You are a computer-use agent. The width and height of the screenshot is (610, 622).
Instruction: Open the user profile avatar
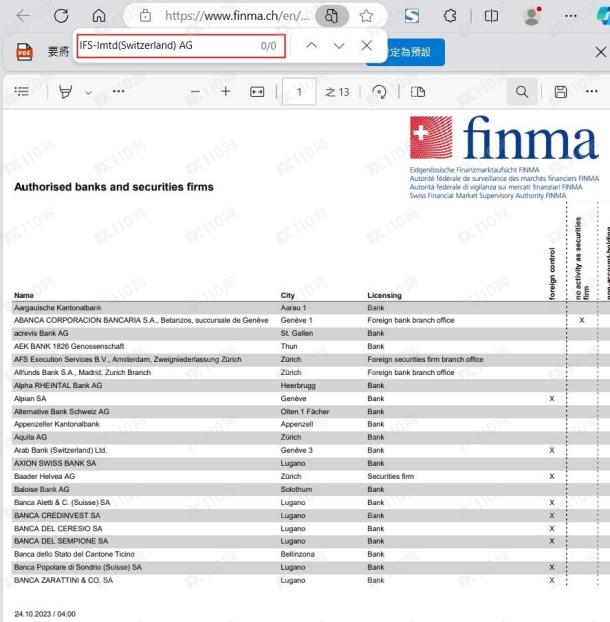532,16
